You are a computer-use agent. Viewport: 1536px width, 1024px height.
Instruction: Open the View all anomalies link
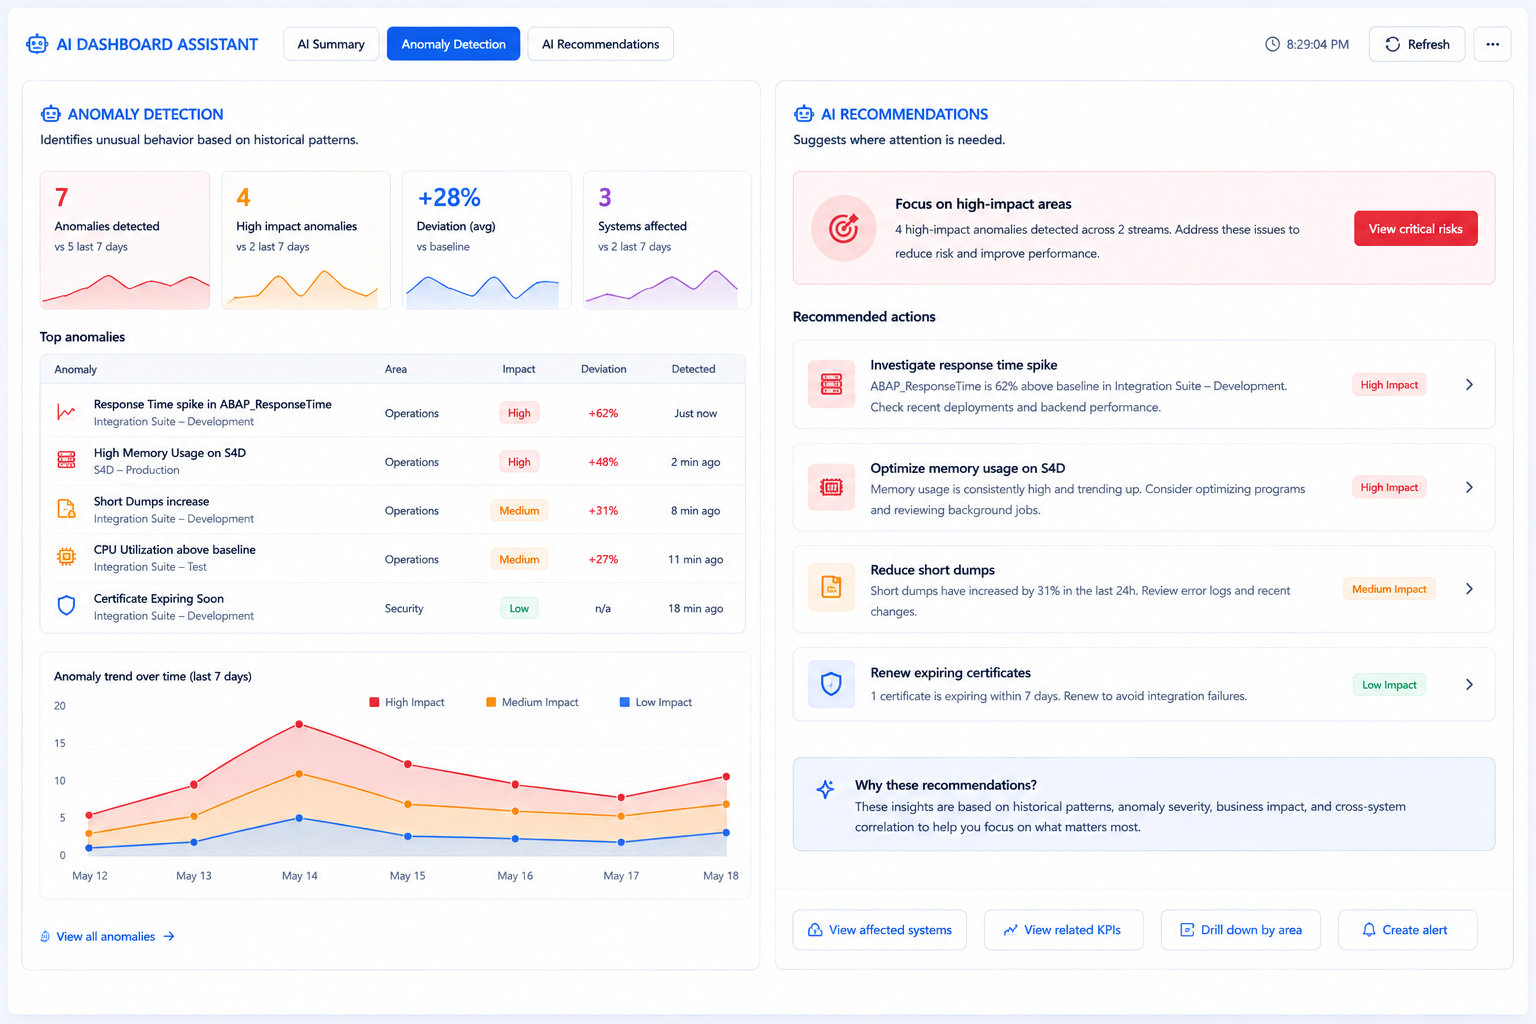tap(107, 937)
